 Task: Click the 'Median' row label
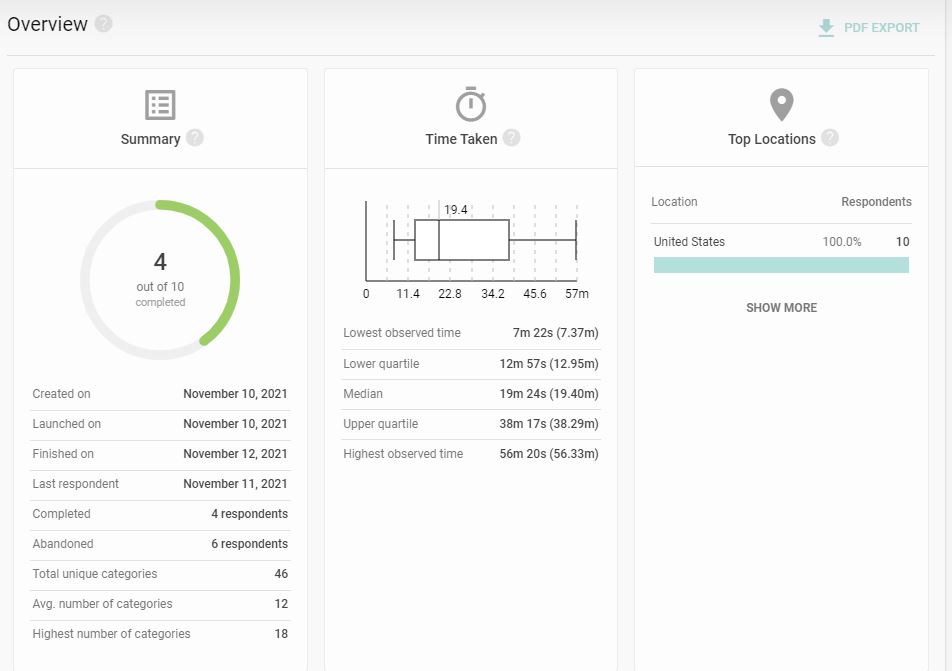click(x=362, y=393)
